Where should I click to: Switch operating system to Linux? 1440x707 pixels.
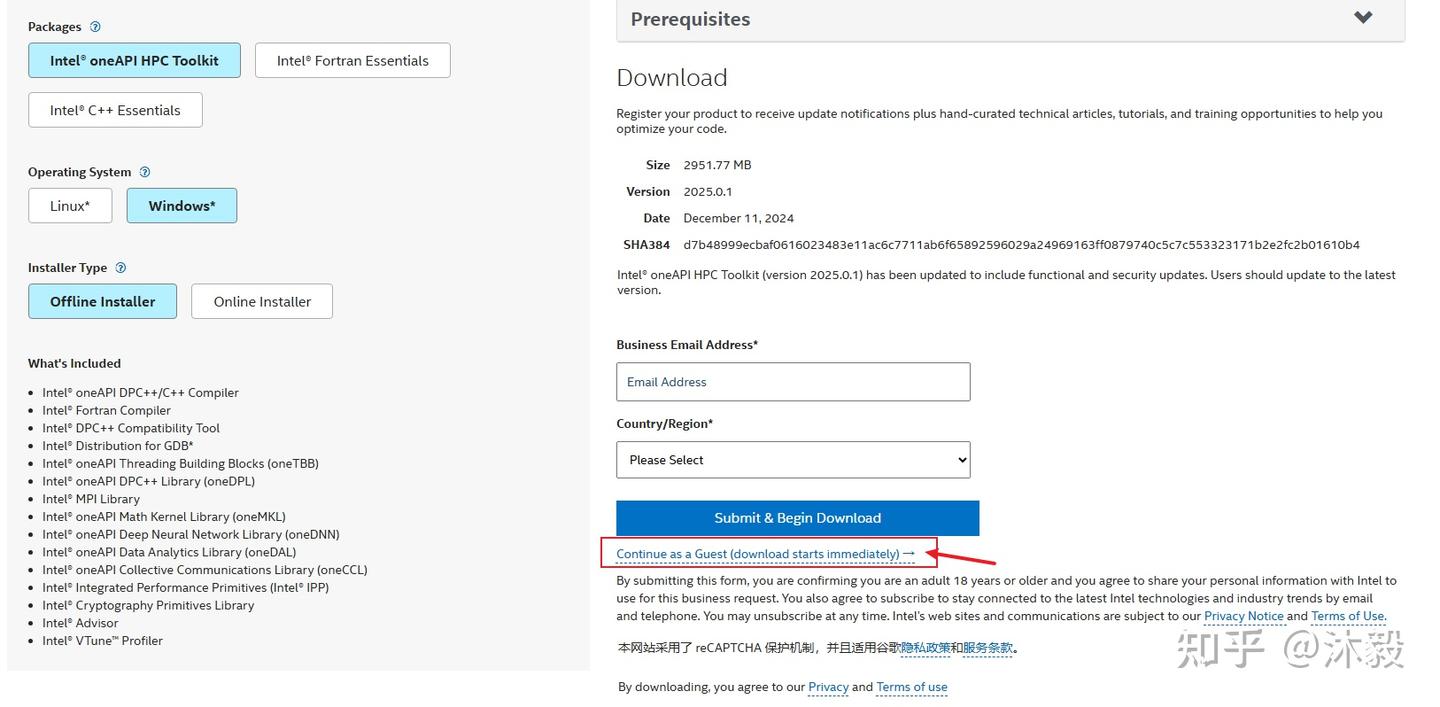(x=70, y=206)
